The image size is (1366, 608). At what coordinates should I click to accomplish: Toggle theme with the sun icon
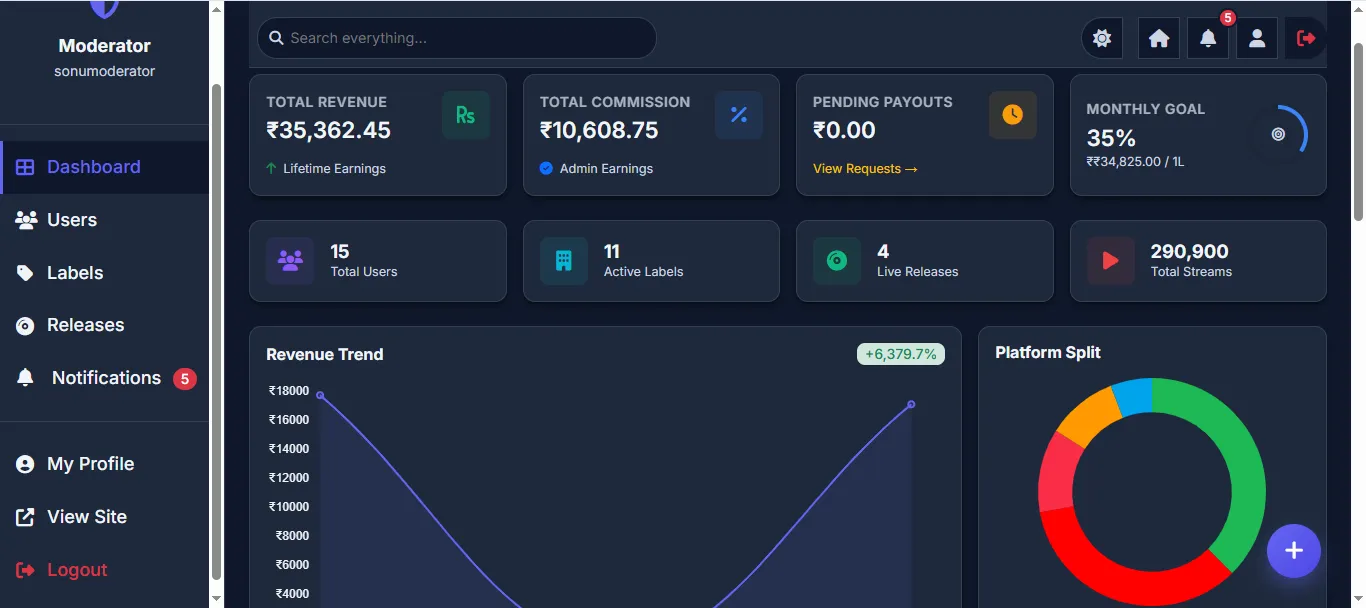pyautogui.click(x=1102, y=38)
